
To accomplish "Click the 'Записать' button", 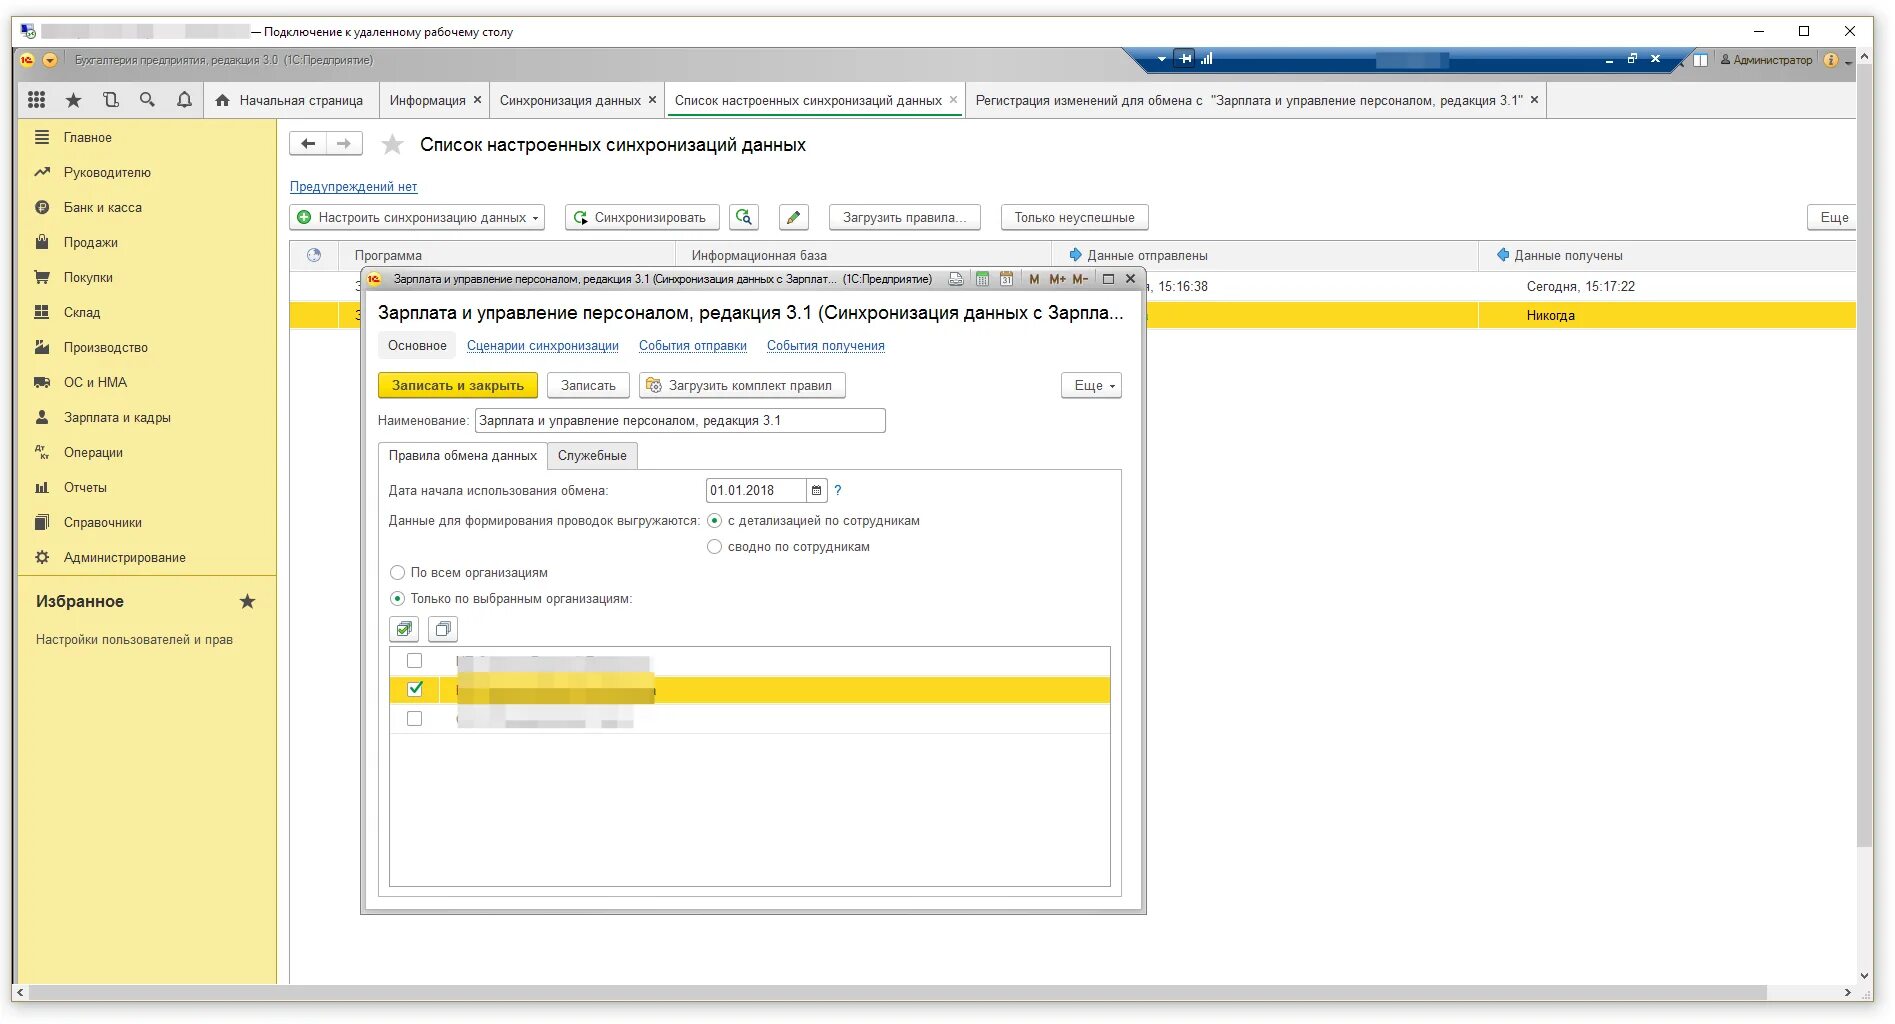I will pyautogui.click(x=588, y=386).
